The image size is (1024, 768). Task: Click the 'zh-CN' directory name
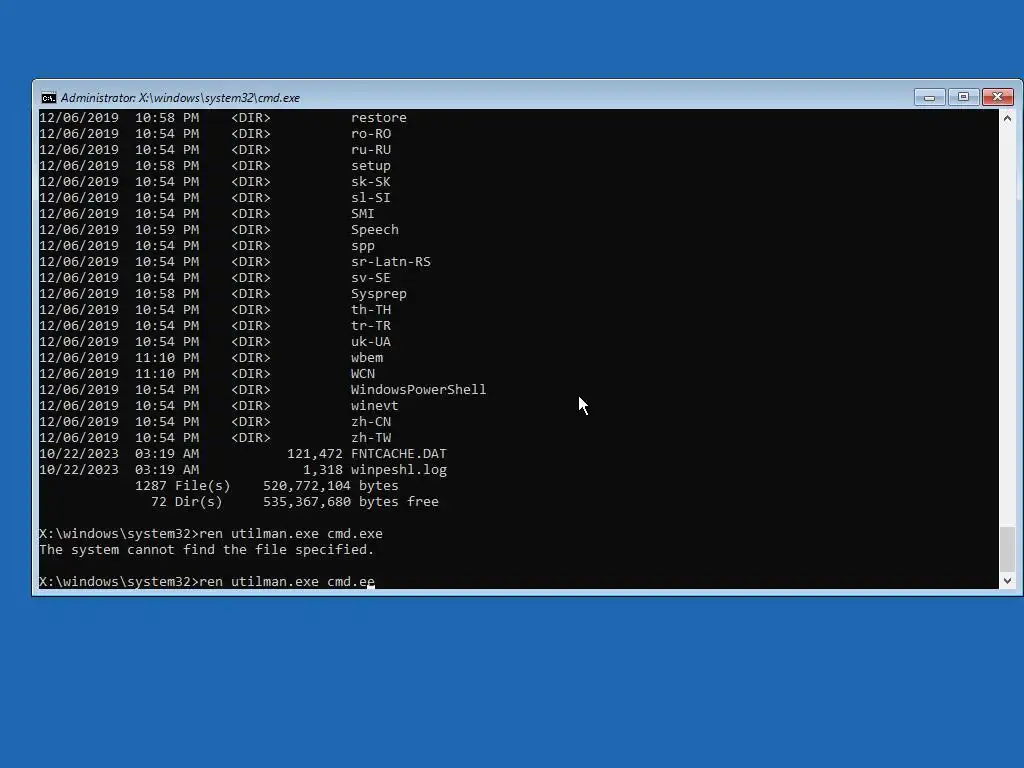pyautogui.click(x=371, y=421)
